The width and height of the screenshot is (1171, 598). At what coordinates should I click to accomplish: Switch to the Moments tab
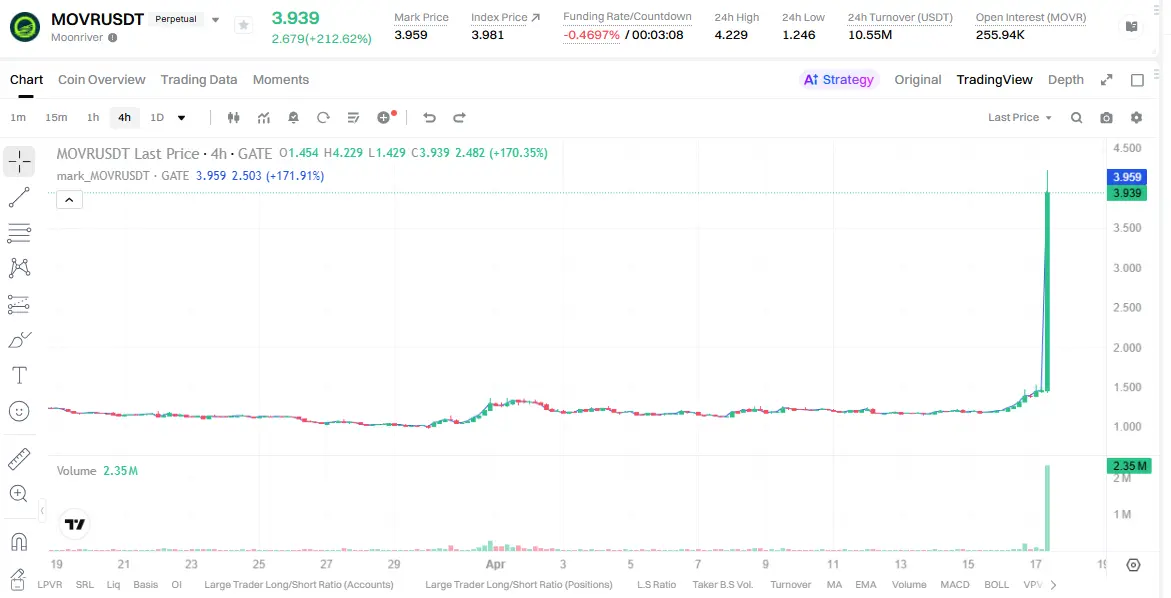[x=281, y=80]
